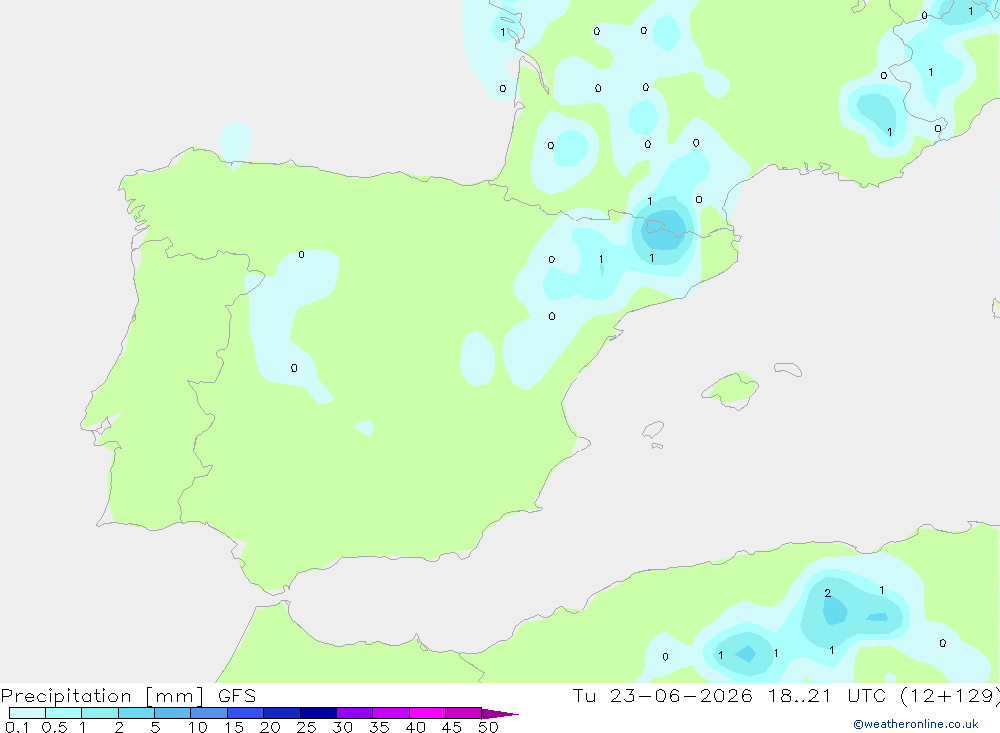
Task: Click the legend label '50'
Action: tap(488, 727)
